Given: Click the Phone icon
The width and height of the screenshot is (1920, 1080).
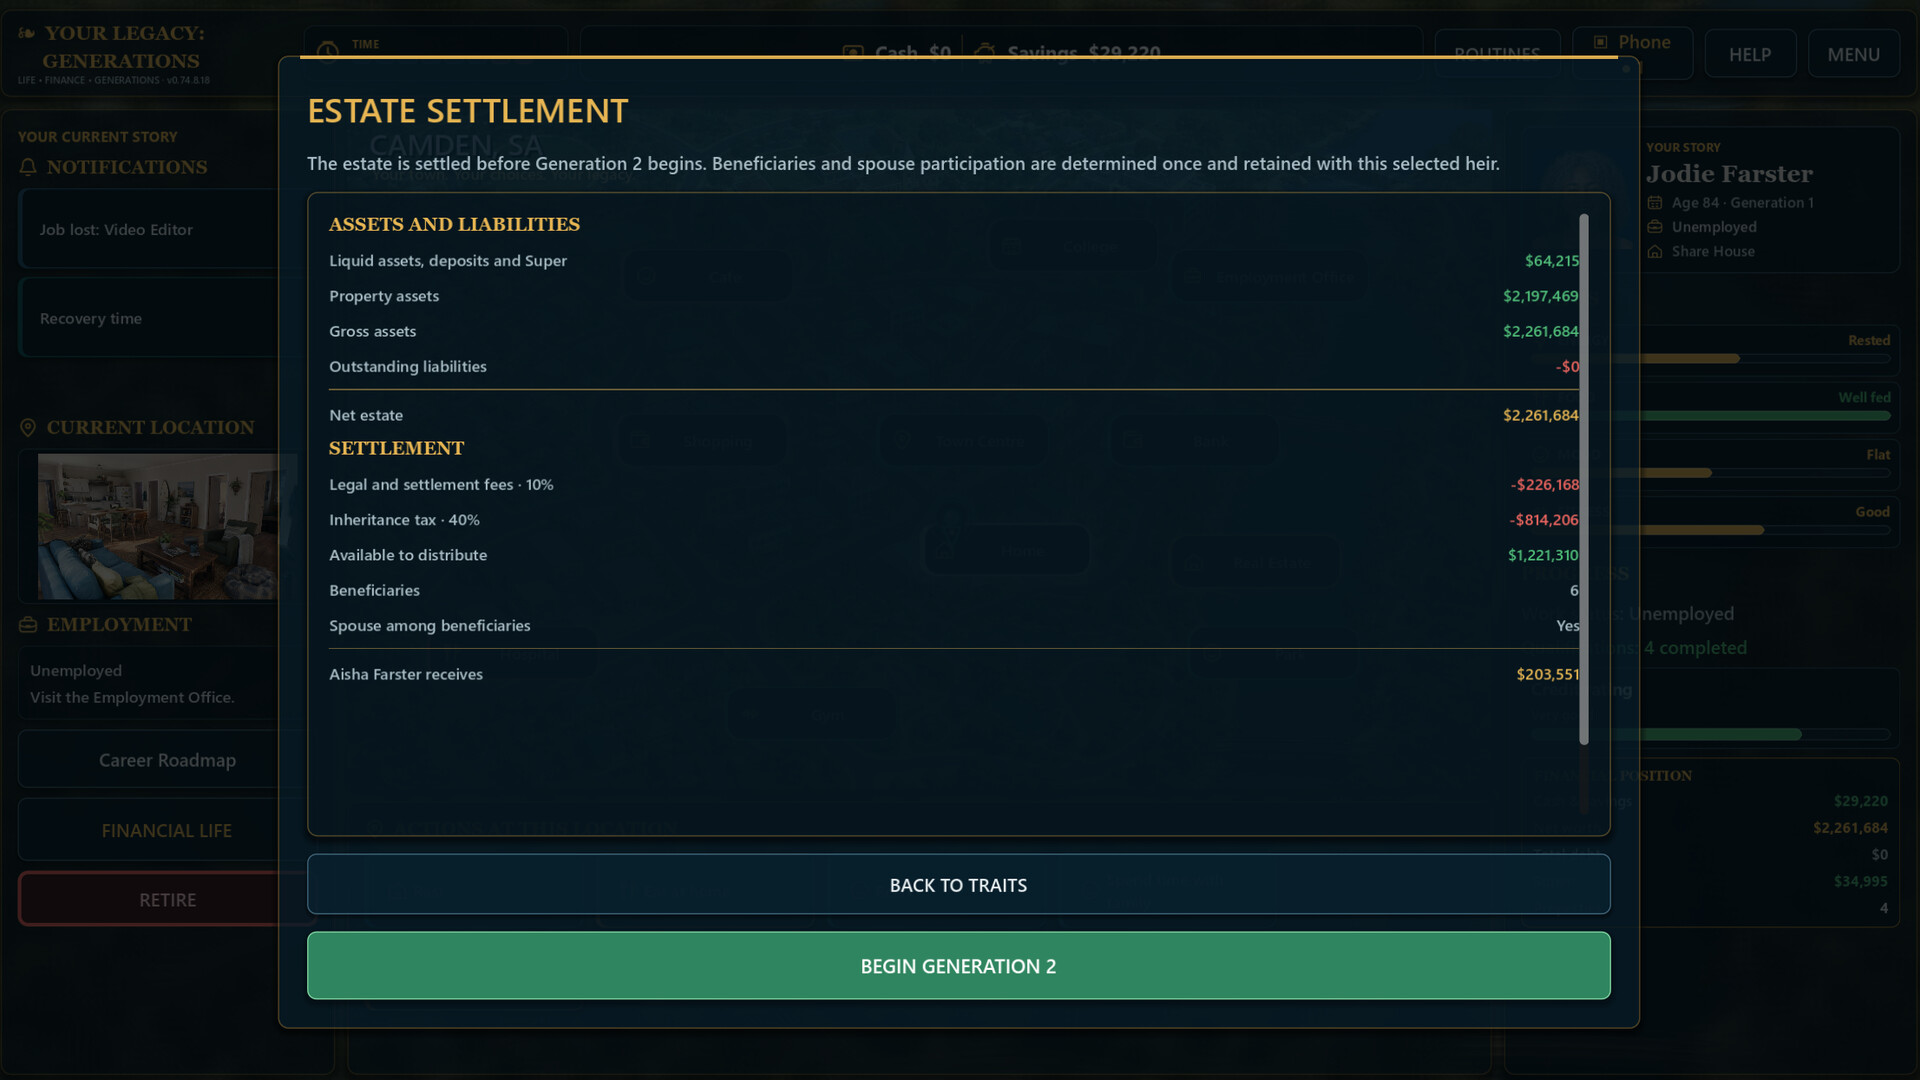Looking at the screenshot, I should 1600,42.
